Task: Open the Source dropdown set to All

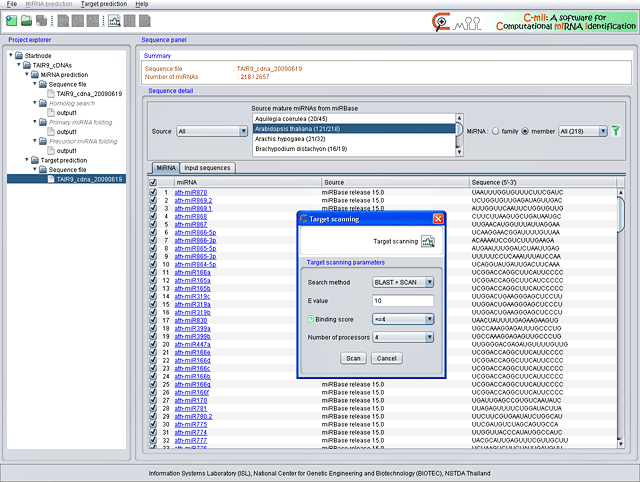Action: click(212, 131)
